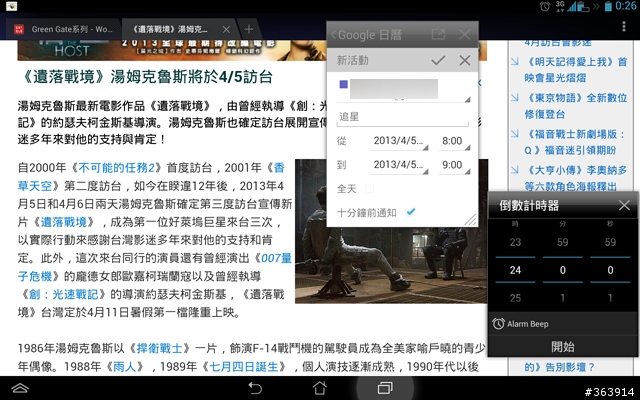Image resolution: width=640 pixels, height=400 pixels.
Task: Toggle the 全天 all-day checkbox
Action: click(369, 189)
